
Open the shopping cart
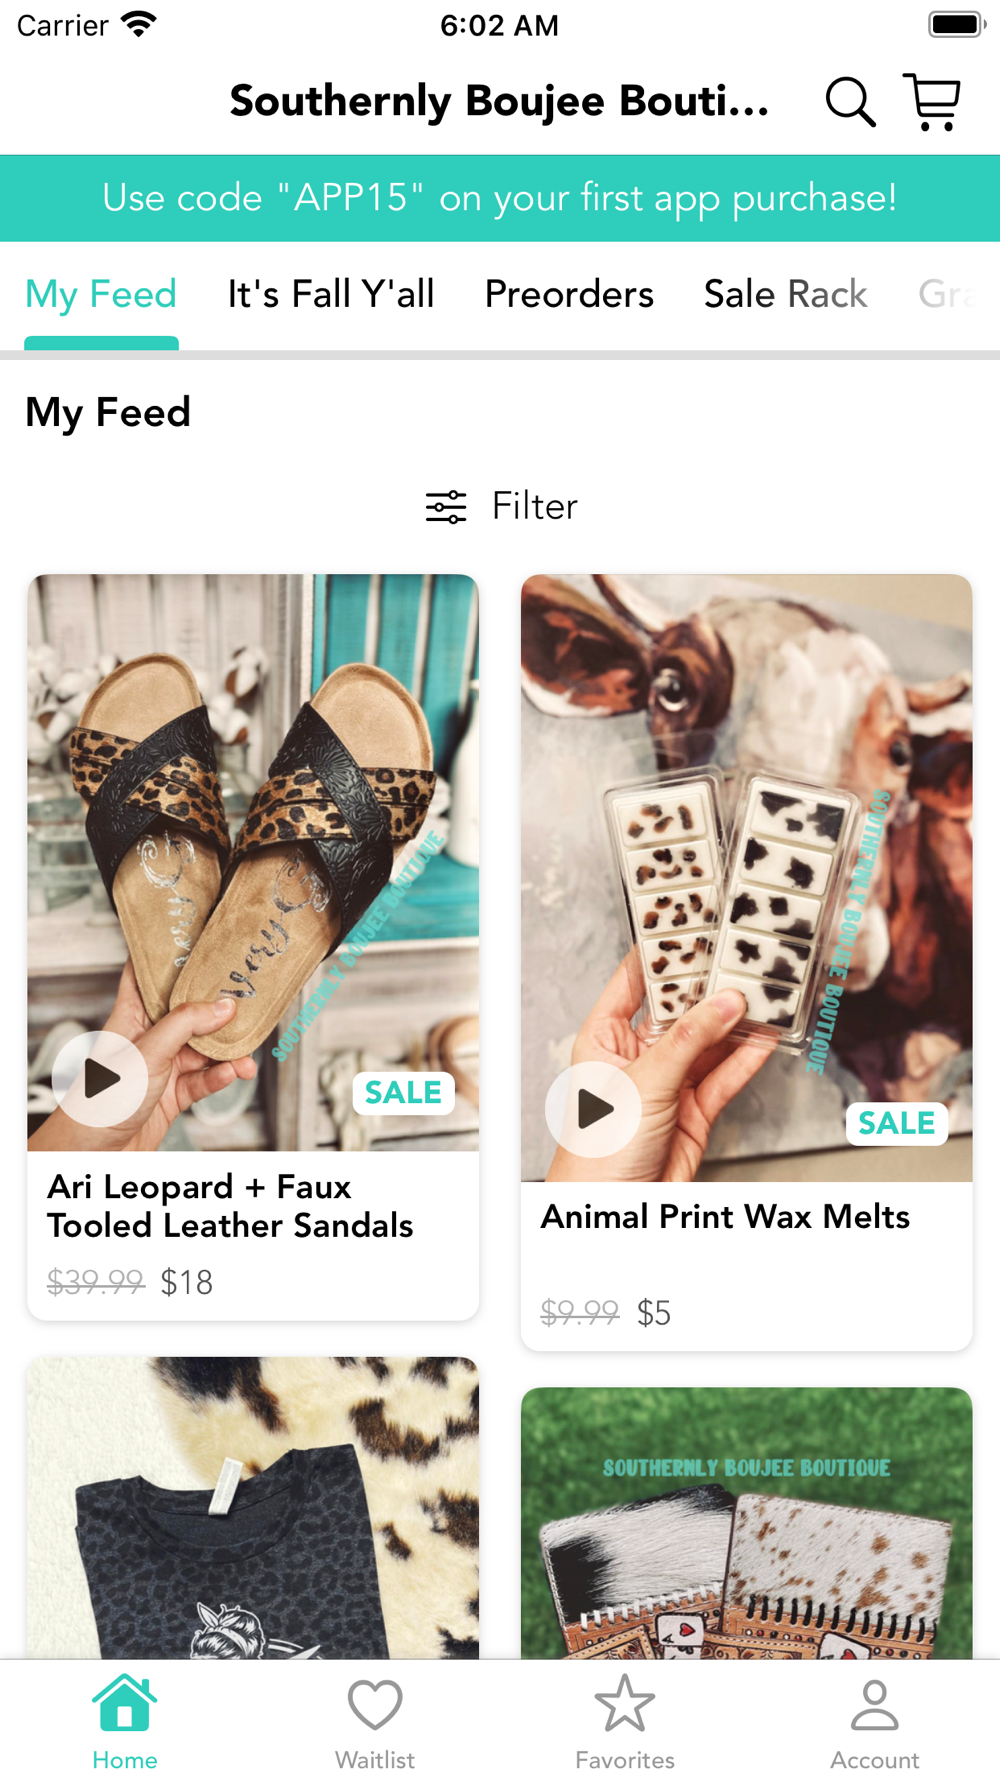932,102
